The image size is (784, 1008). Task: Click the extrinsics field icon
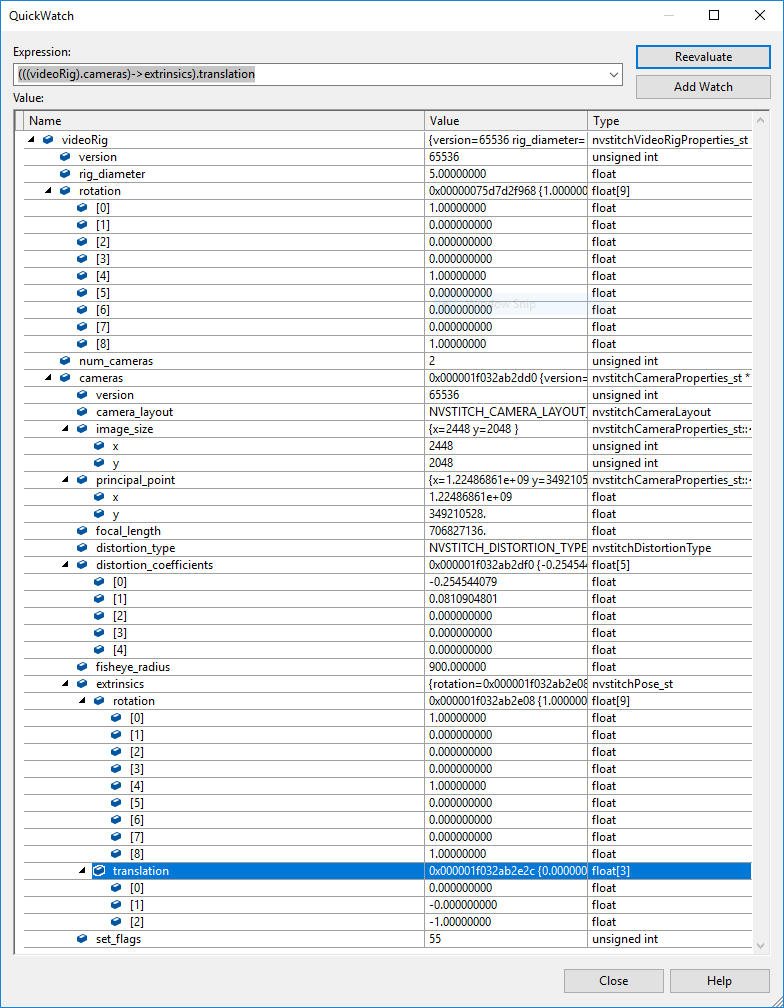pos(82,683)
